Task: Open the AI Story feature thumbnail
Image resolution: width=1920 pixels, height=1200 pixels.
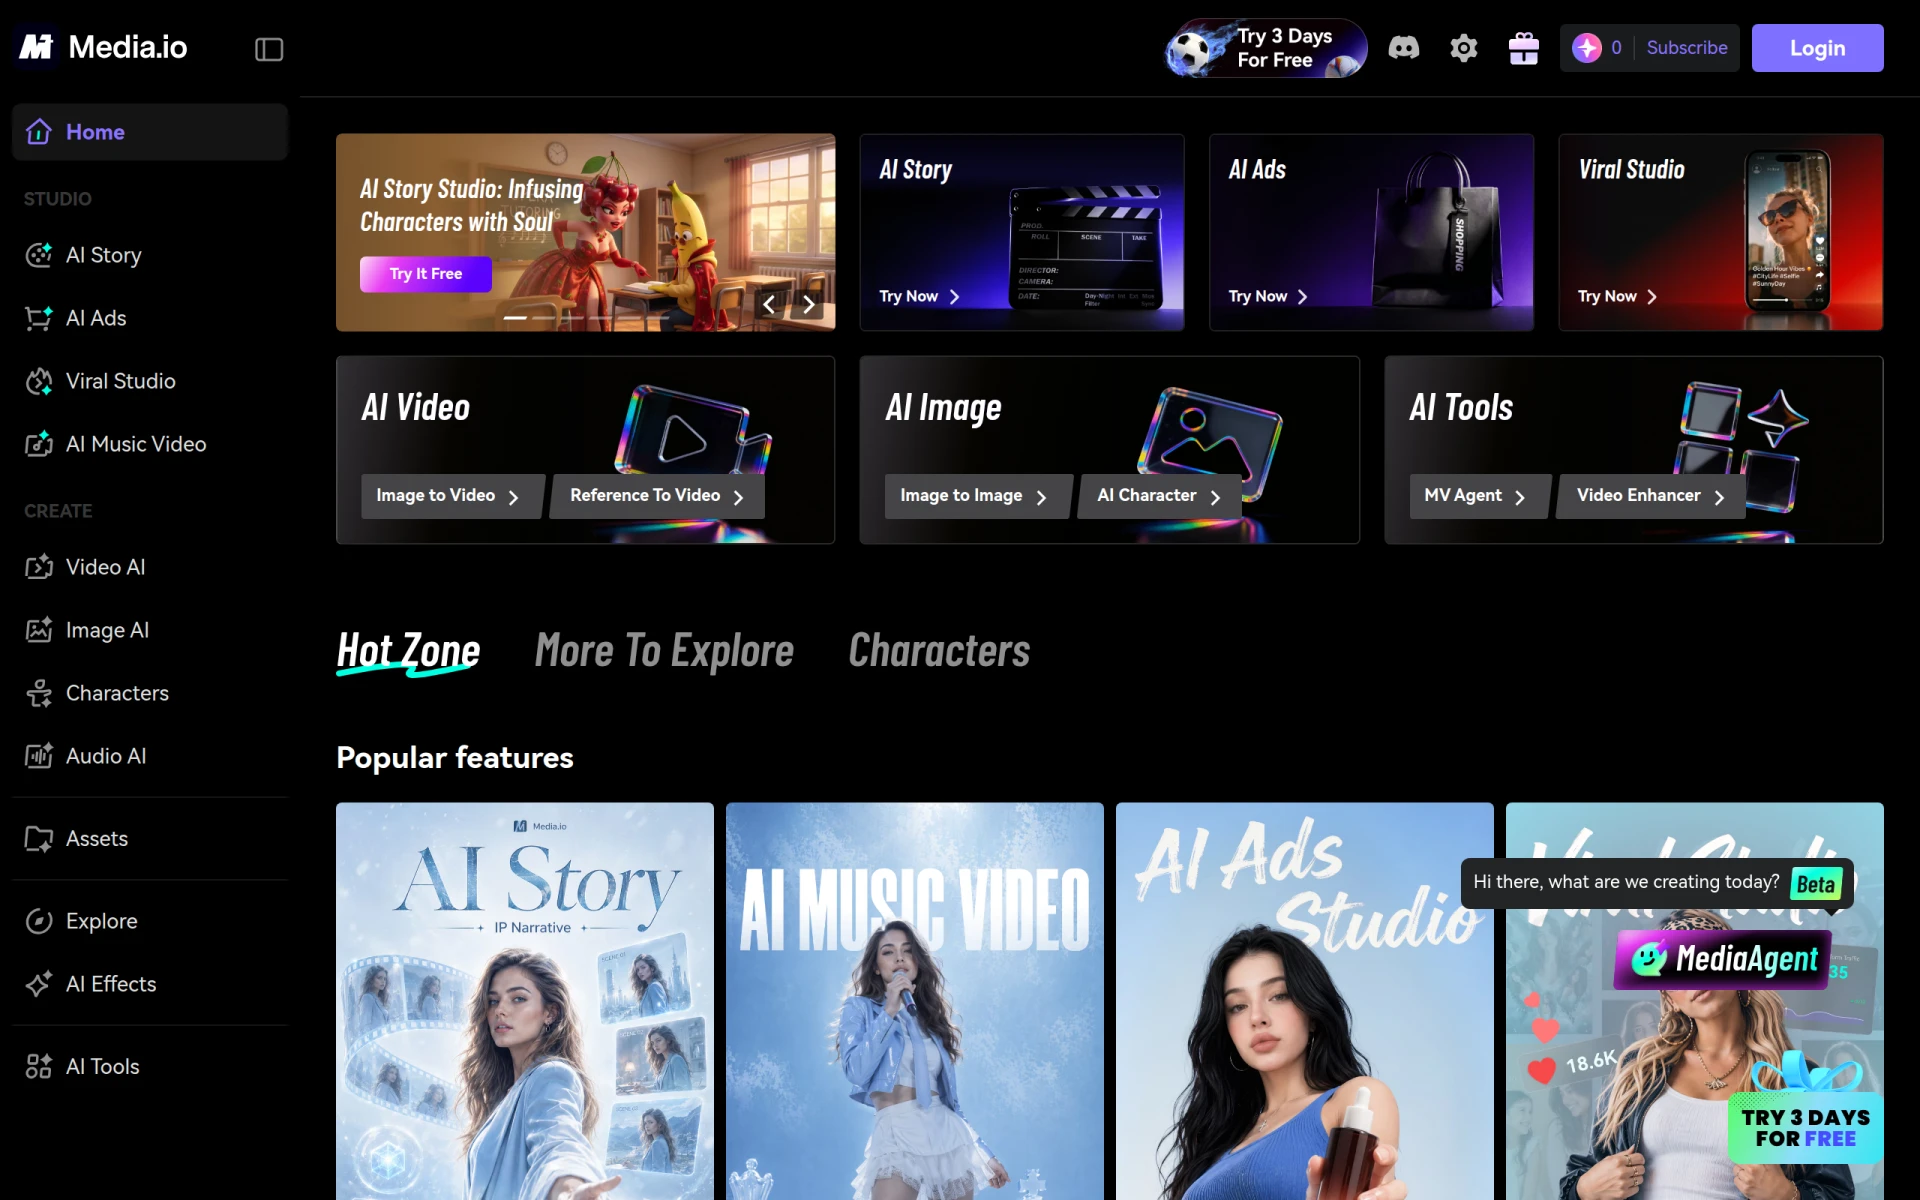Action: (525, 1001)
